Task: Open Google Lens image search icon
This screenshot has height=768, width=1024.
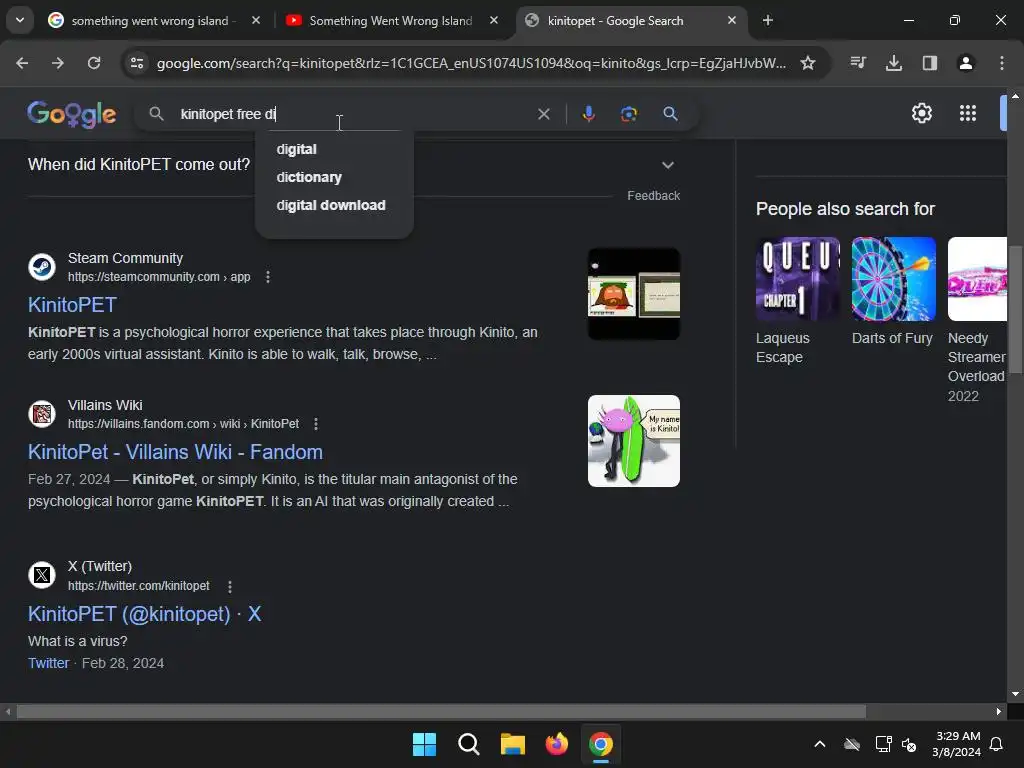Action: point(629,114)
